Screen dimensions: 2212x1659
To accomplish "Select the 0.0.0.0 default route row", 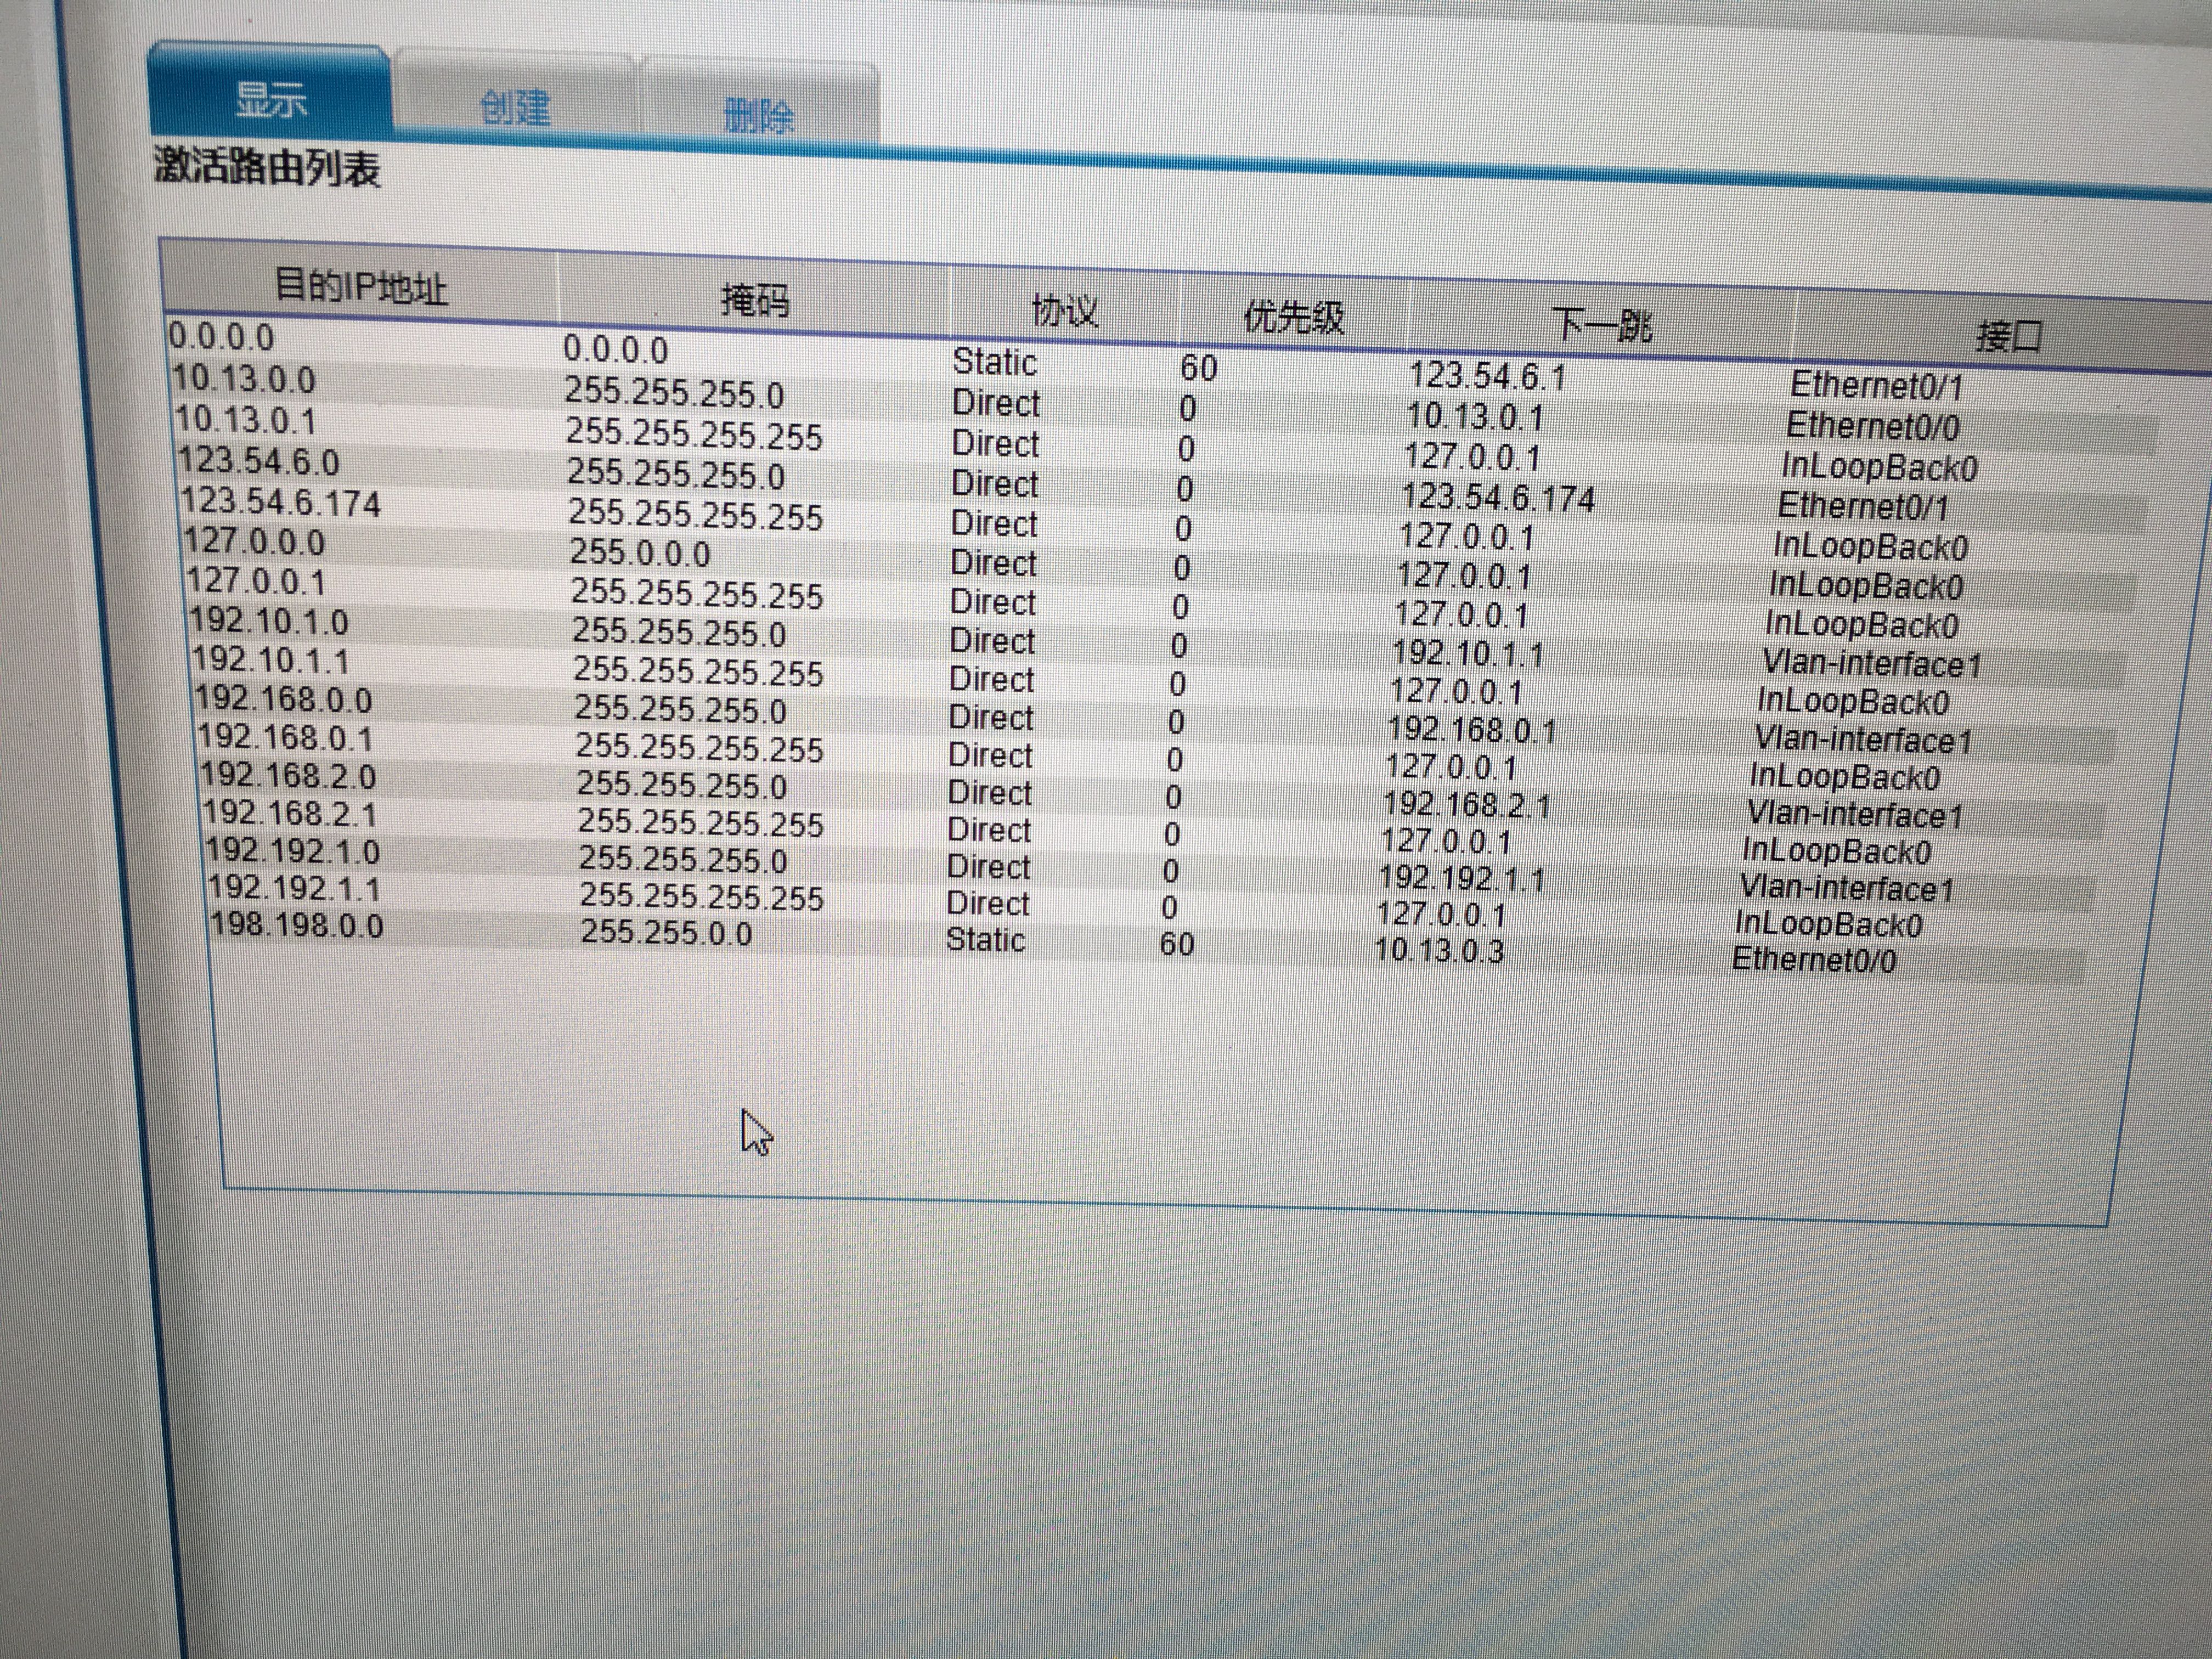I will pos(221,337).
